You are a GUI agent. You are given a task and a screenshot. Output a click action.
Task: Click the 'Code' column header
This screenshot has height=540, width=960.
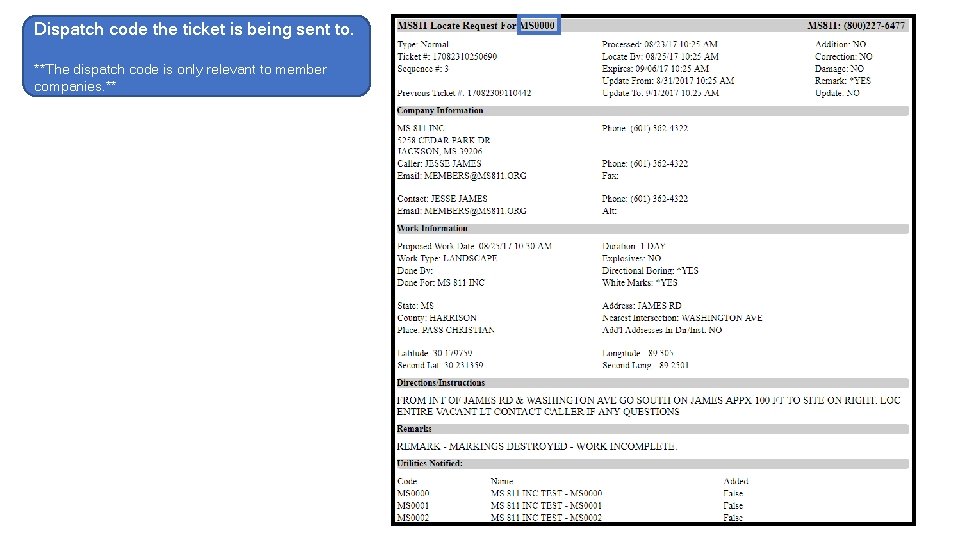coord(407,481)
